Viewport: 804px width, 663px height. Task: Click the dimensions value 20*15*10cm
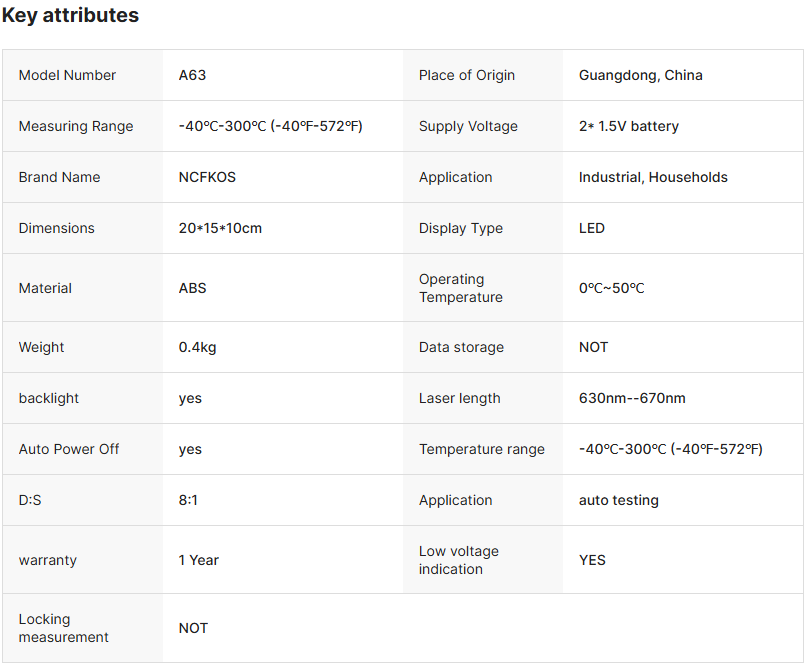[x=220, y=228]
